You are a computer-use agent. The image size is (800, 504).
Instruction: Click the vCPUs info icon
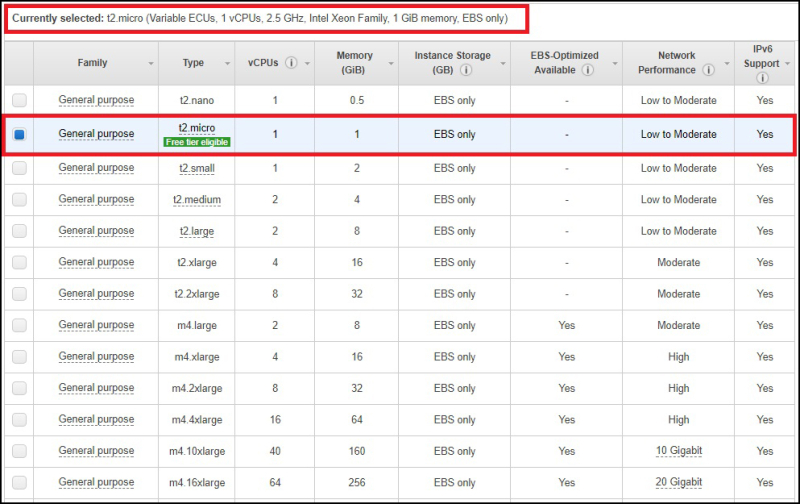click(x=291, y=63)
